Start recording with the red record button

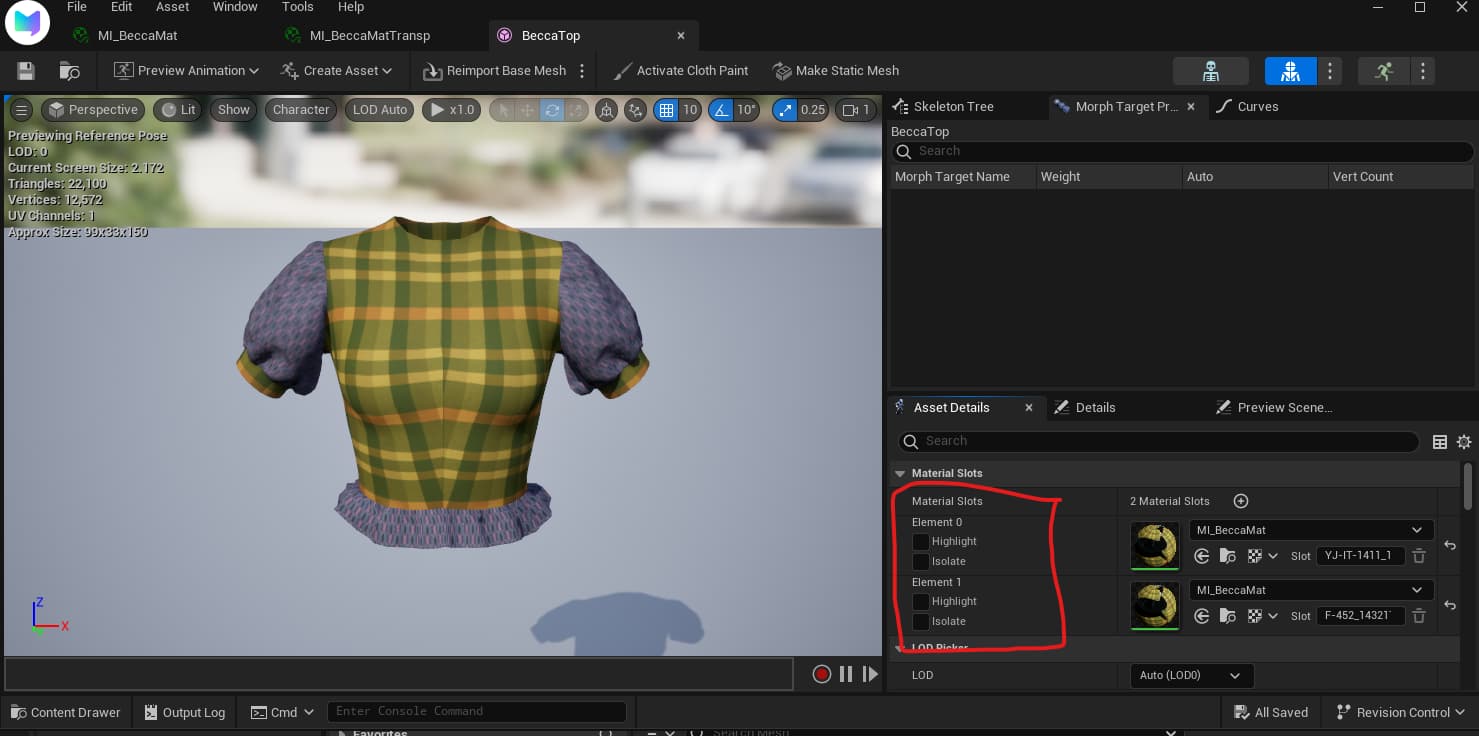[x=821, y=674]
